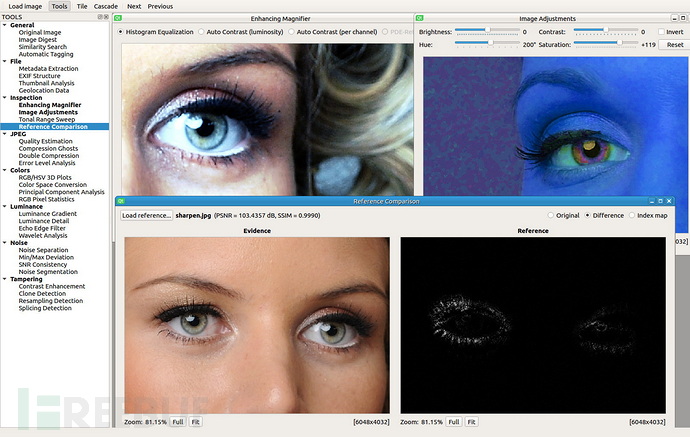The width and height of the screenshot is (690, 437).
Task: Close the TOOLS dock panel
Action: click(106, 17)
